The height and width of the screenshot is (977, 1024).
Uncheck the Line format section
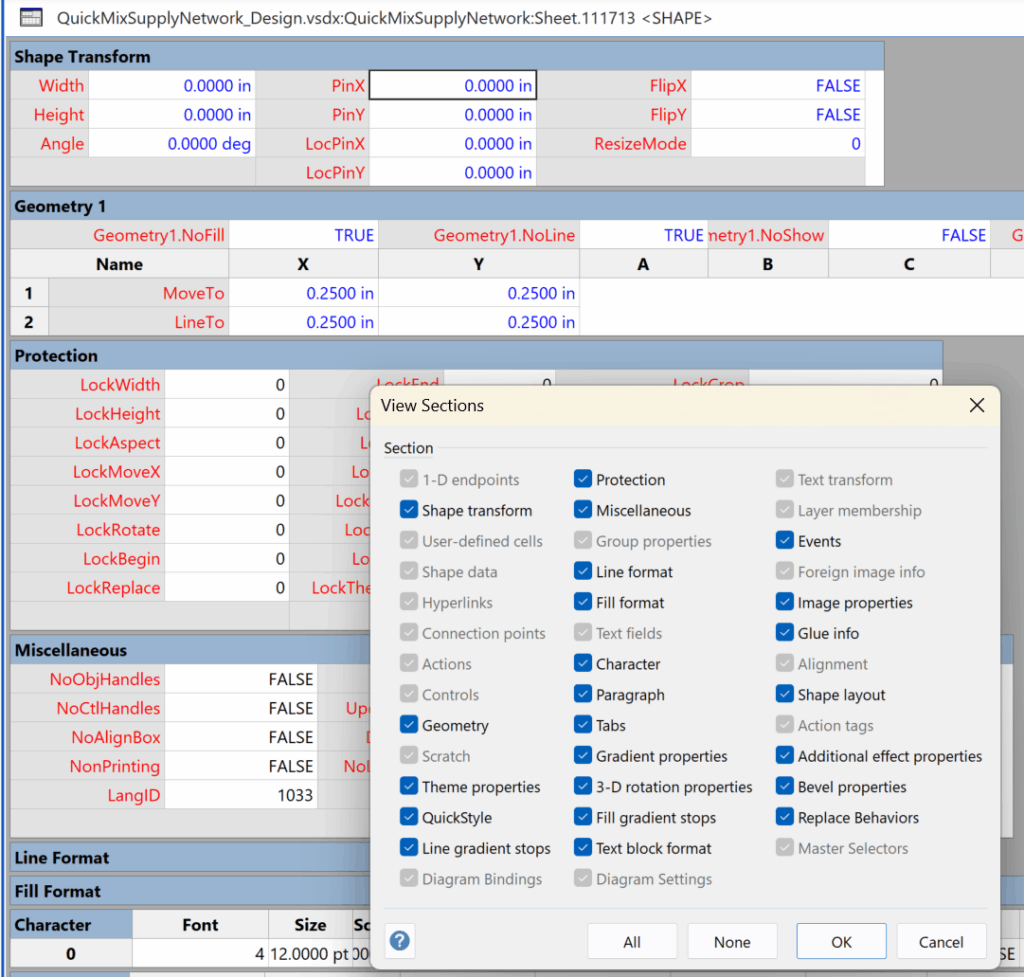(583, 572)
